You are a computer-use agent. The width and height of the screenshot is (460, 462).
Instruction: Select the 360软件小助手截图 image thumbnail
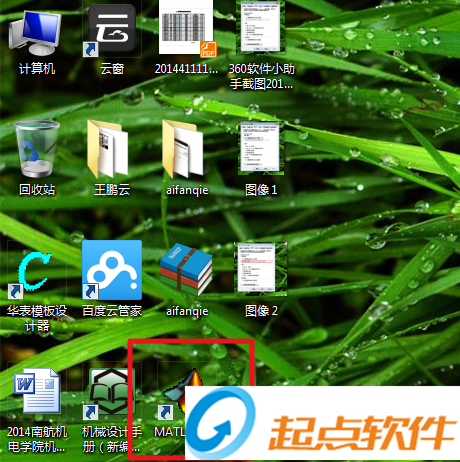261,27
